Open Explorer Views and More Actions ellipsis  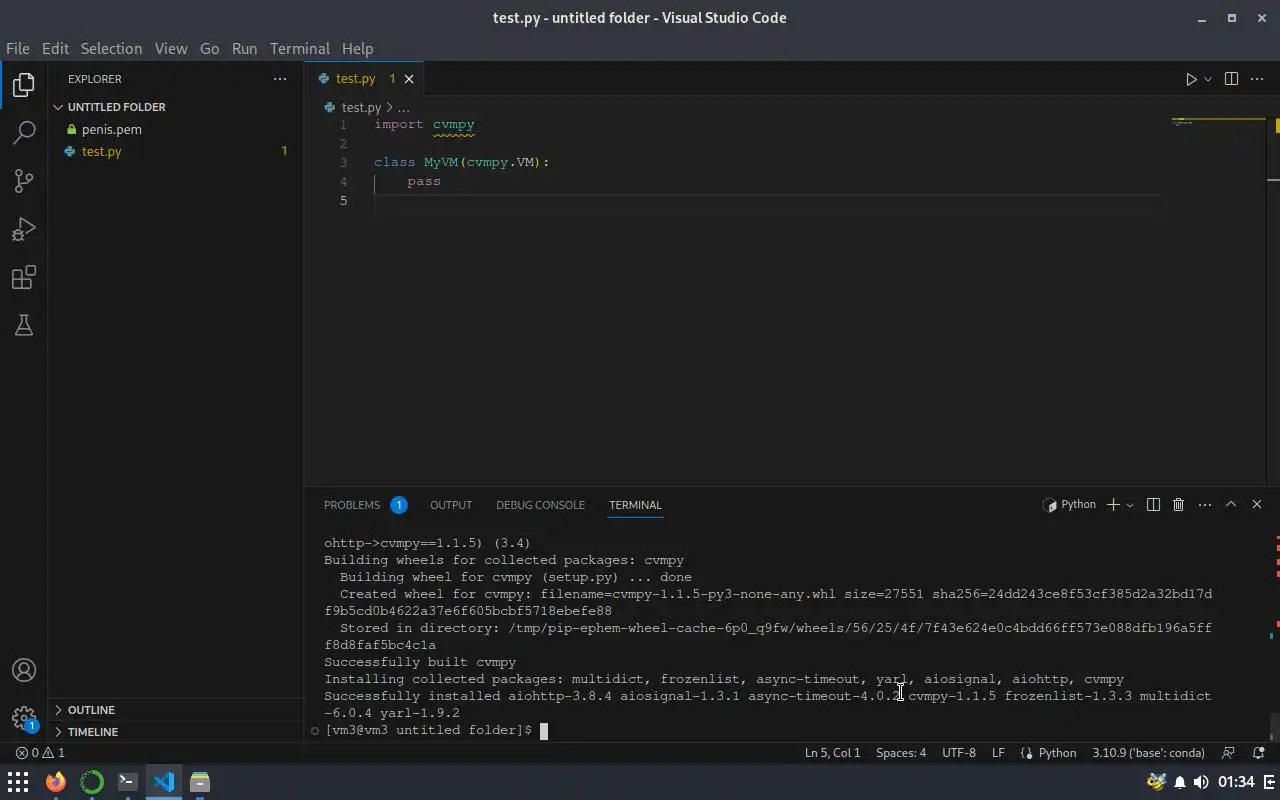[280, 79]
